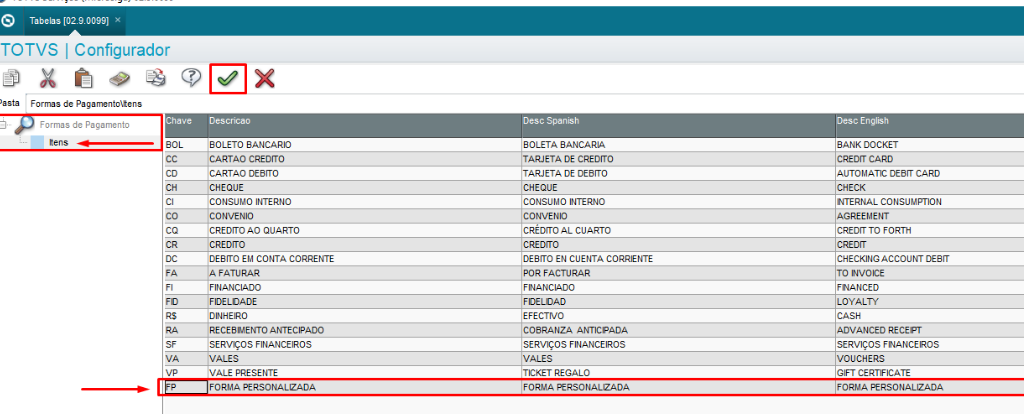
Task: Confirm with the green checkmark button
Action: [227, 79]
